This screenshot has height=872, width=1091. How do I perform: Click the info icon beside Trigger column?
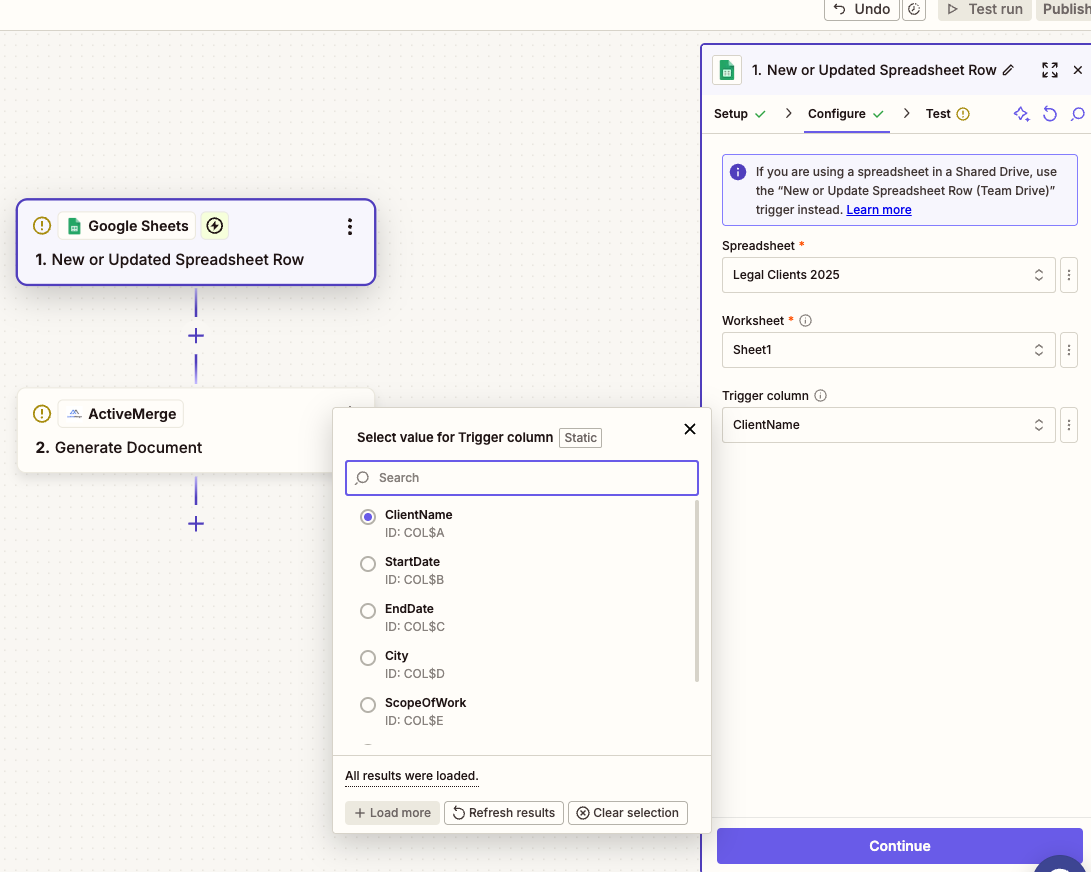pyautogui.click(x=820, y=396)
